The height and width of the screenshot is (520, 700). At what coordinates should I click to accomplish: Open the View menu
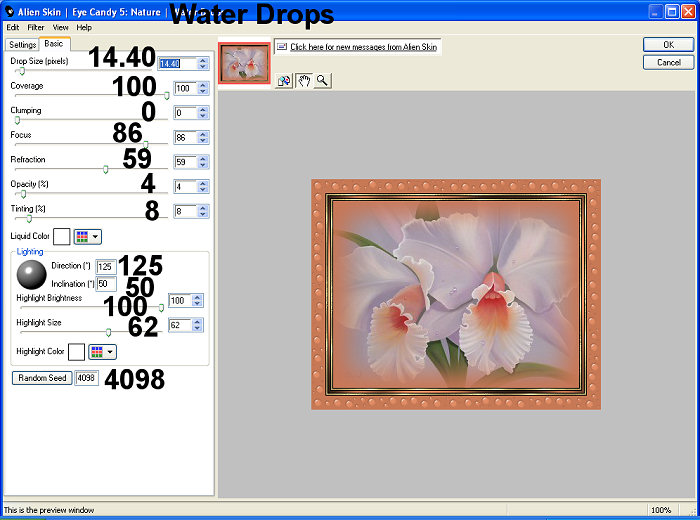click(60, 27)
